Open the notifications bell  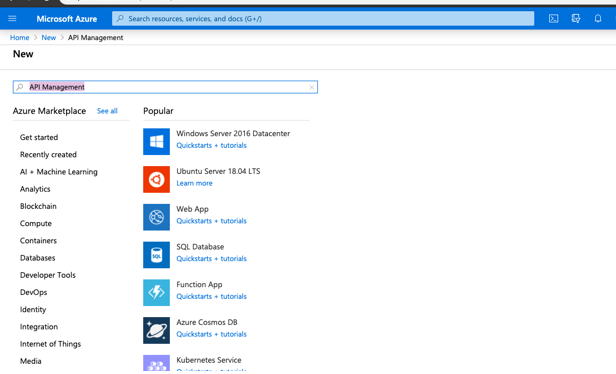598,18
